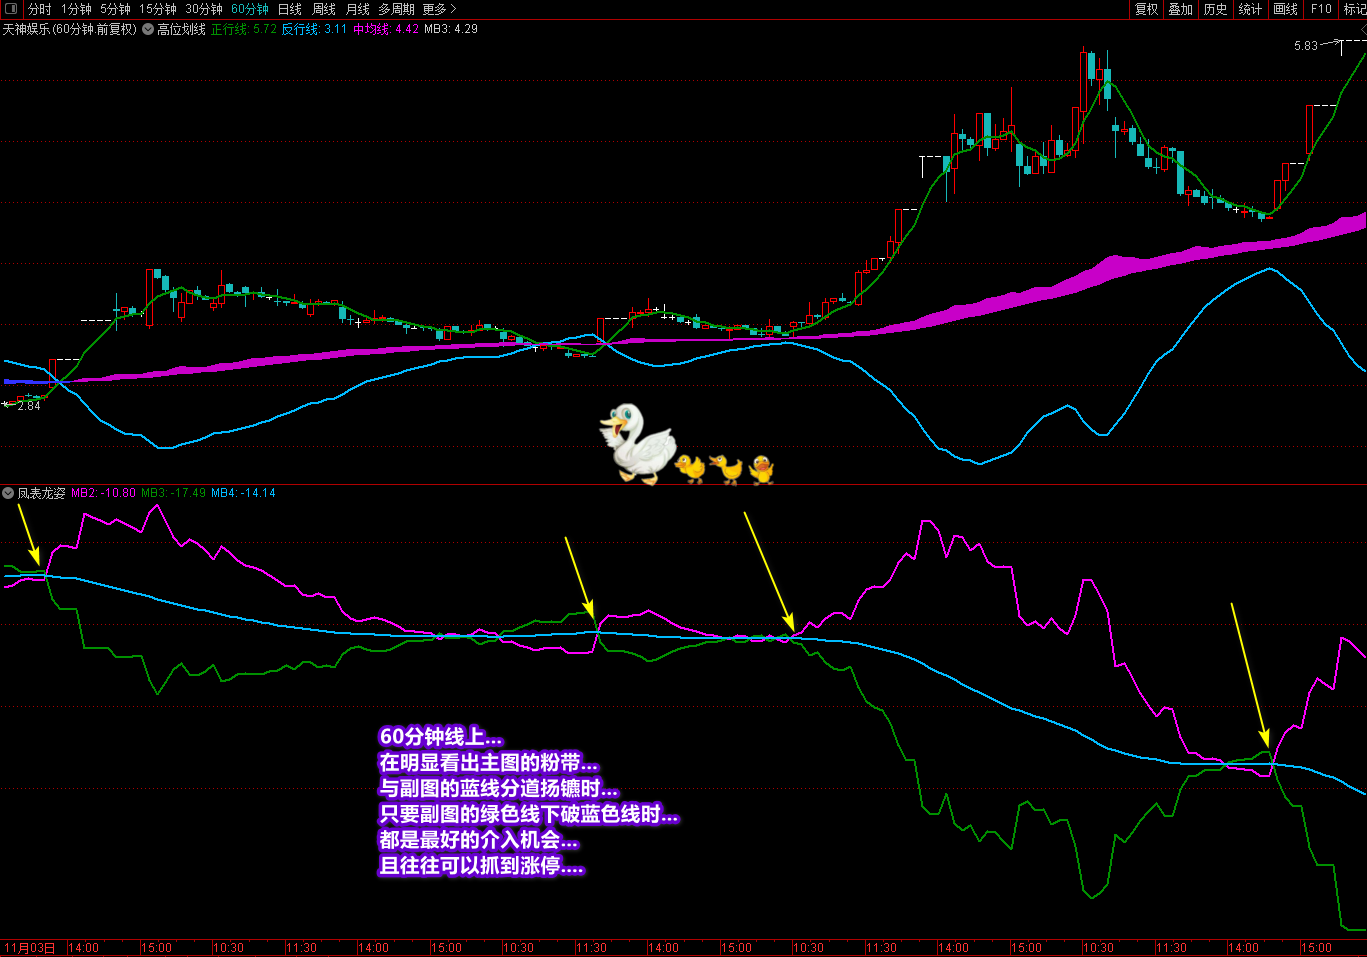Click the first small yellow duckling
The height and width of the screenshot is (957, 1367).
[690, 468]
